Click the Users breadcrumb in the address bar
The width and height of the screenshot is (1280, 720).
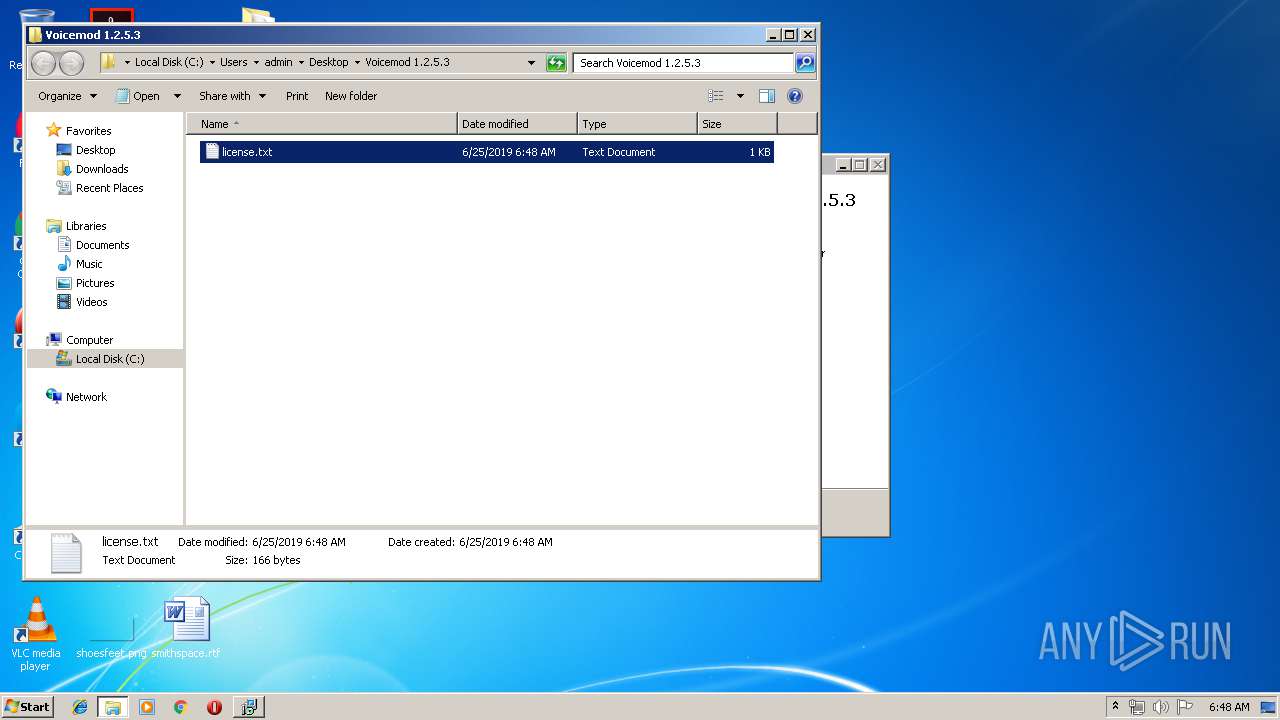(x=233, y=62)
